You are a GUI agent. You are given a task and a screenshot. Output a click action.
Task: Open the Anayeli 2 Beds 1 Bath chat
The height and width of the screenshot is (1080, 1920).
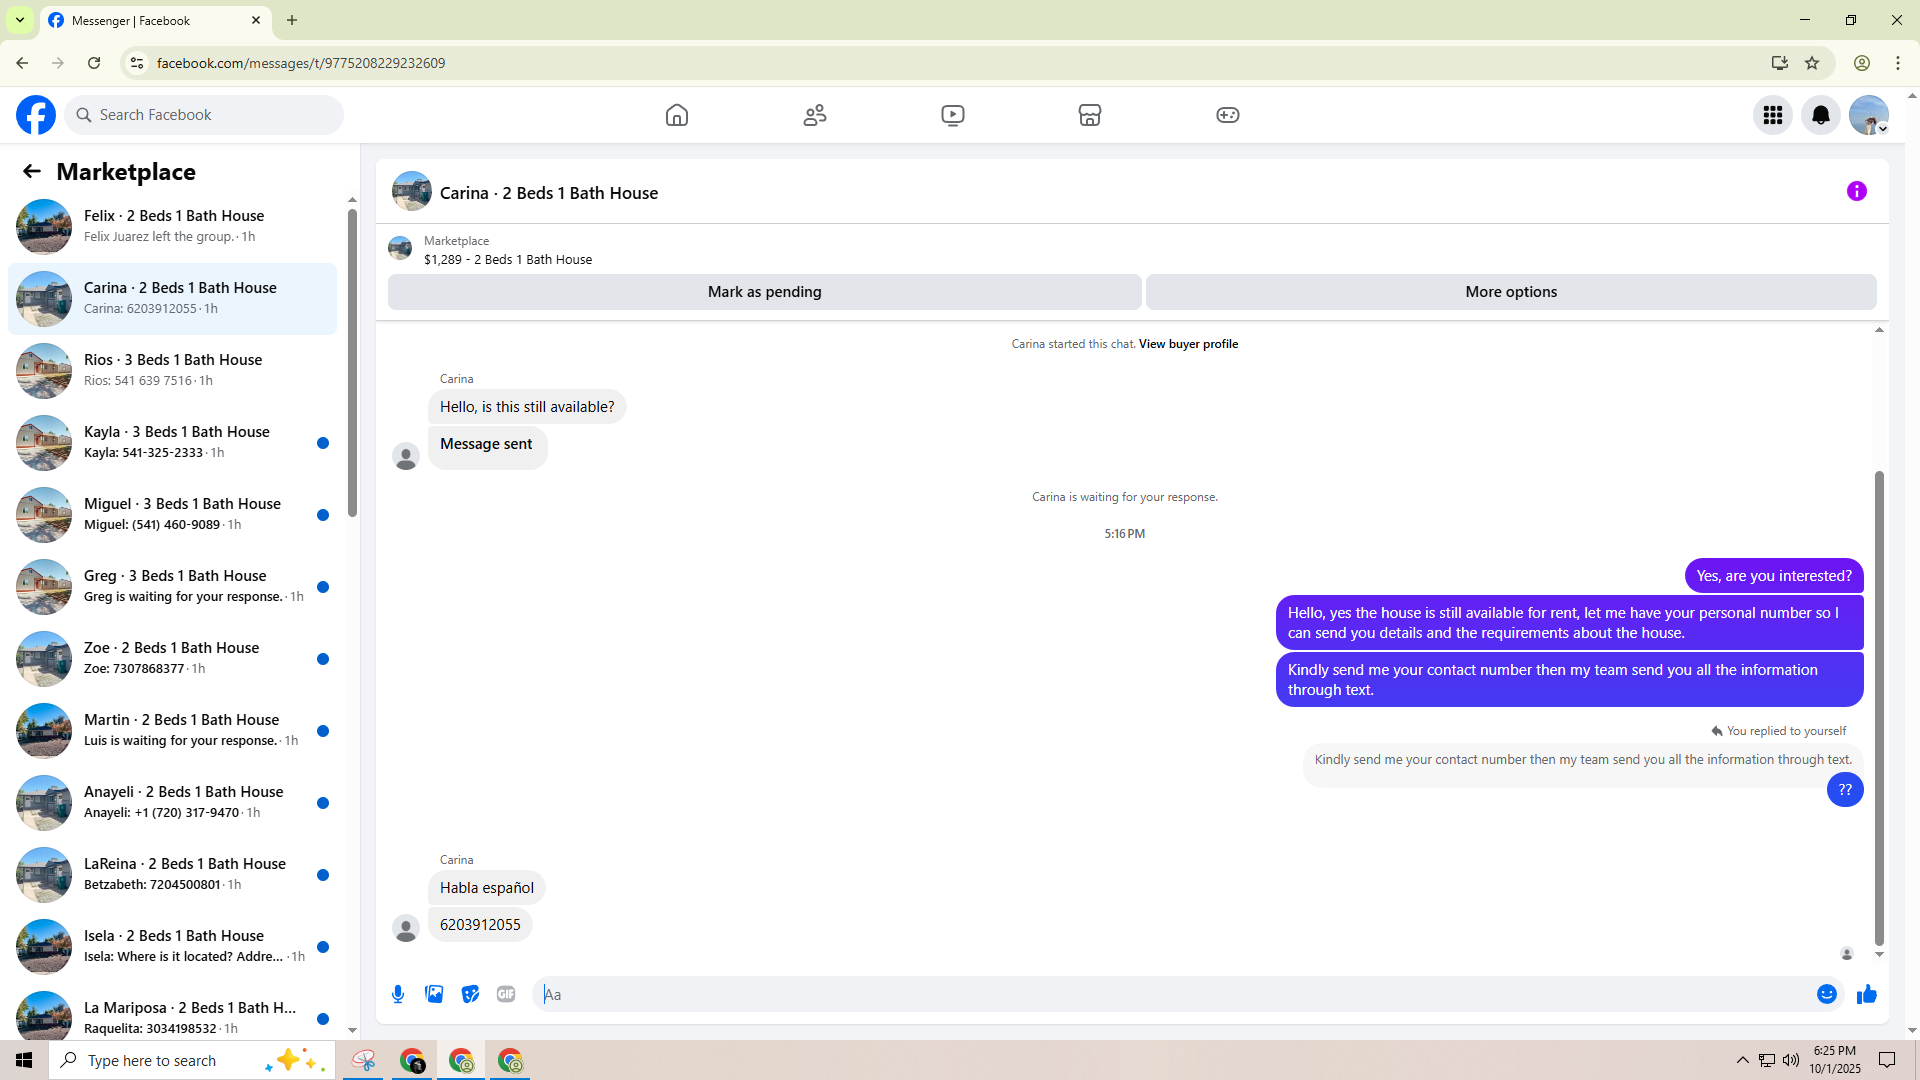tap(172, 803)
